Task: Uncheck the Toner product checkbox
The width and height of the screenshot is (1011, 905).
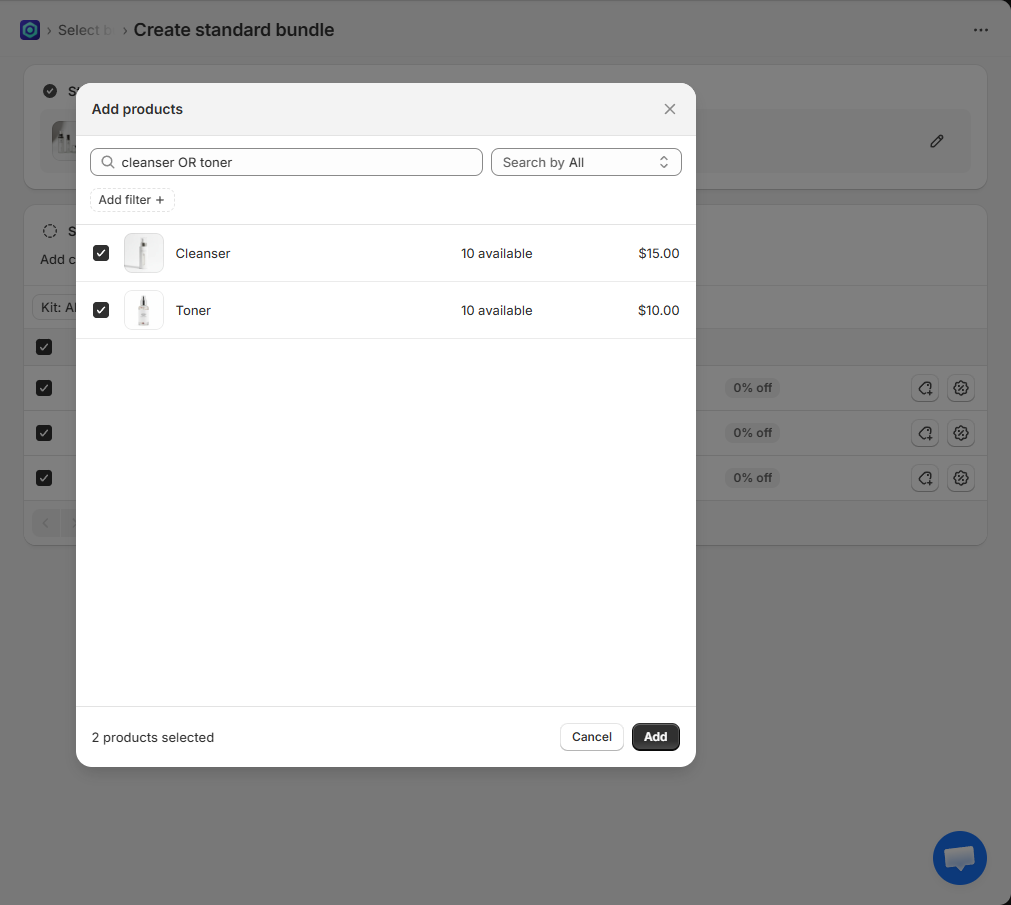Action: [101, 310]
